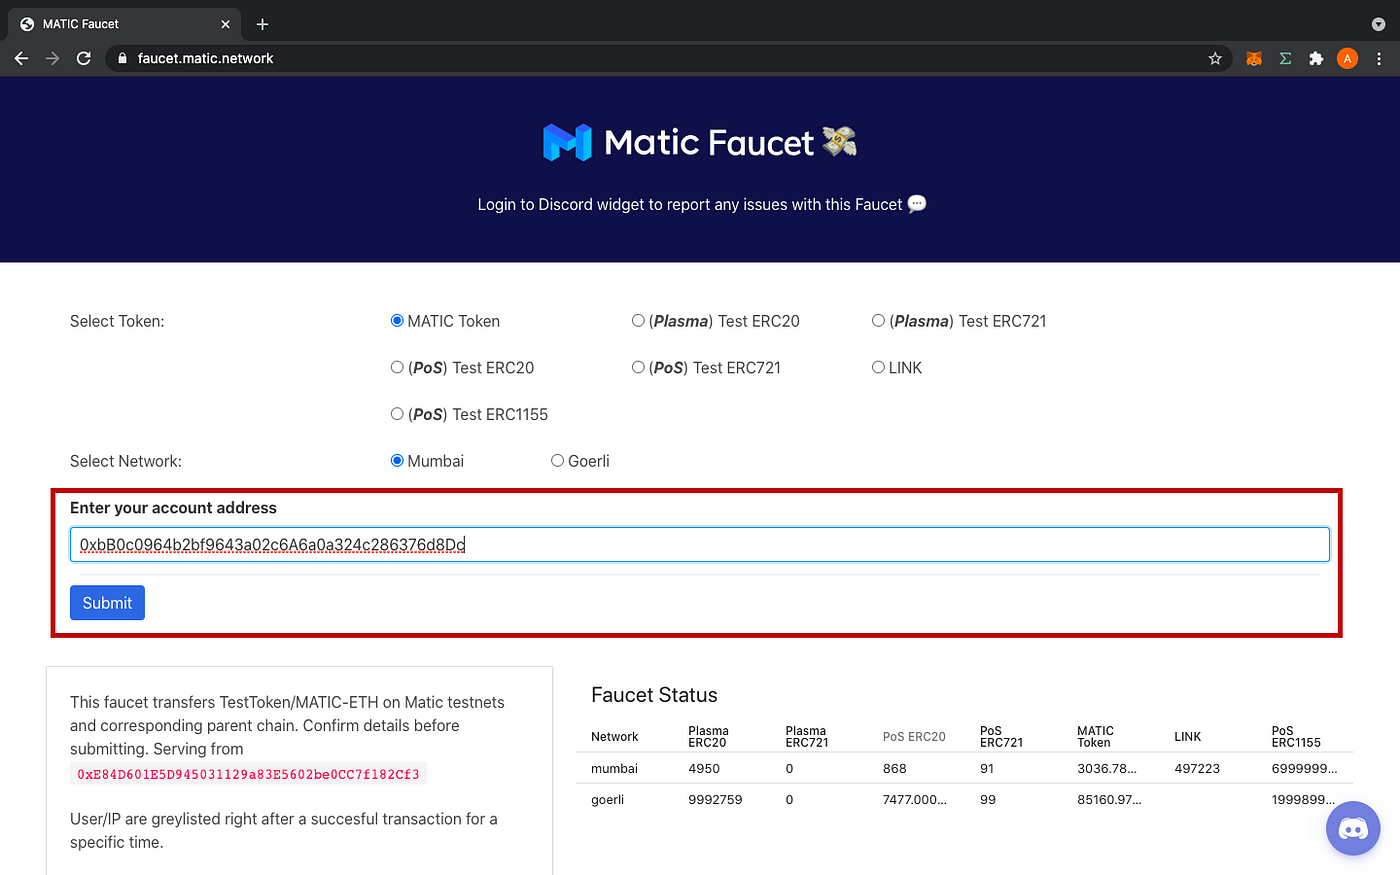Click the MATIC Token column header
The image size is (1400, 875).
click(x=1095, y=737)
